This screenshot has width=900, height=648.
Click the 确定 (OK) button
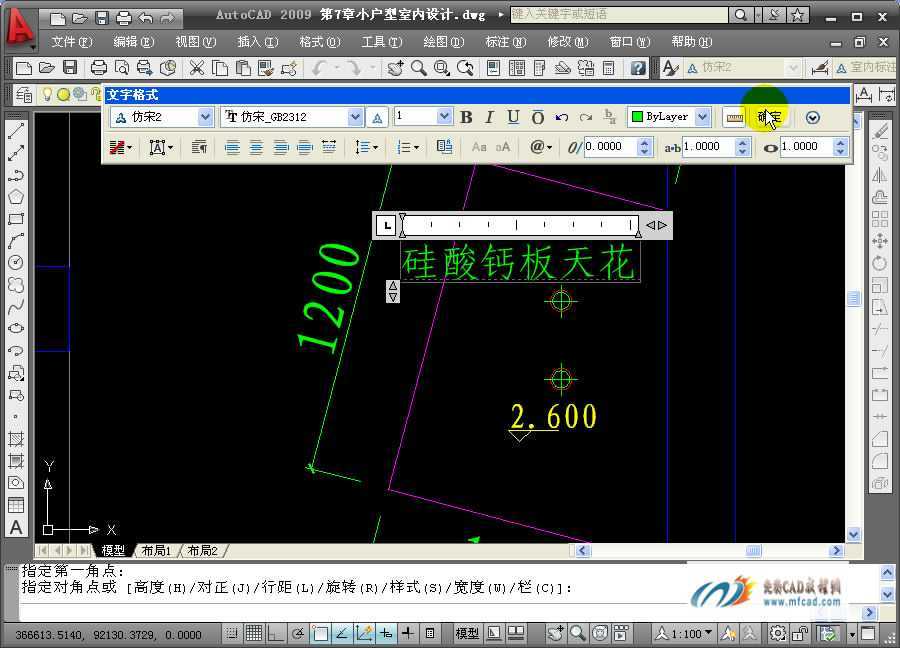(x=769, y=118)
